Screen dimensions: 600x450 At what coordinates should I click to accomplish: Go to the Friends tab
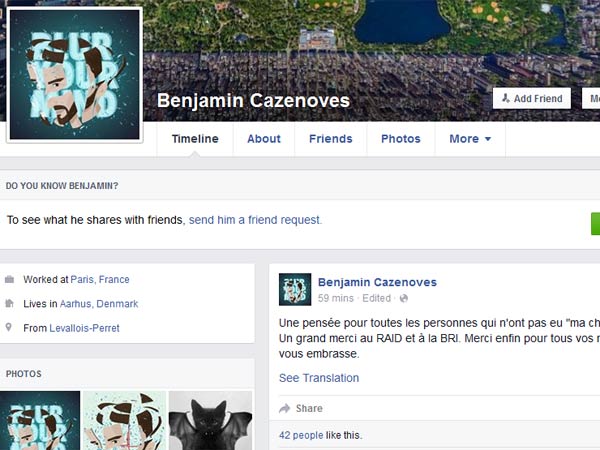(331, 139)
